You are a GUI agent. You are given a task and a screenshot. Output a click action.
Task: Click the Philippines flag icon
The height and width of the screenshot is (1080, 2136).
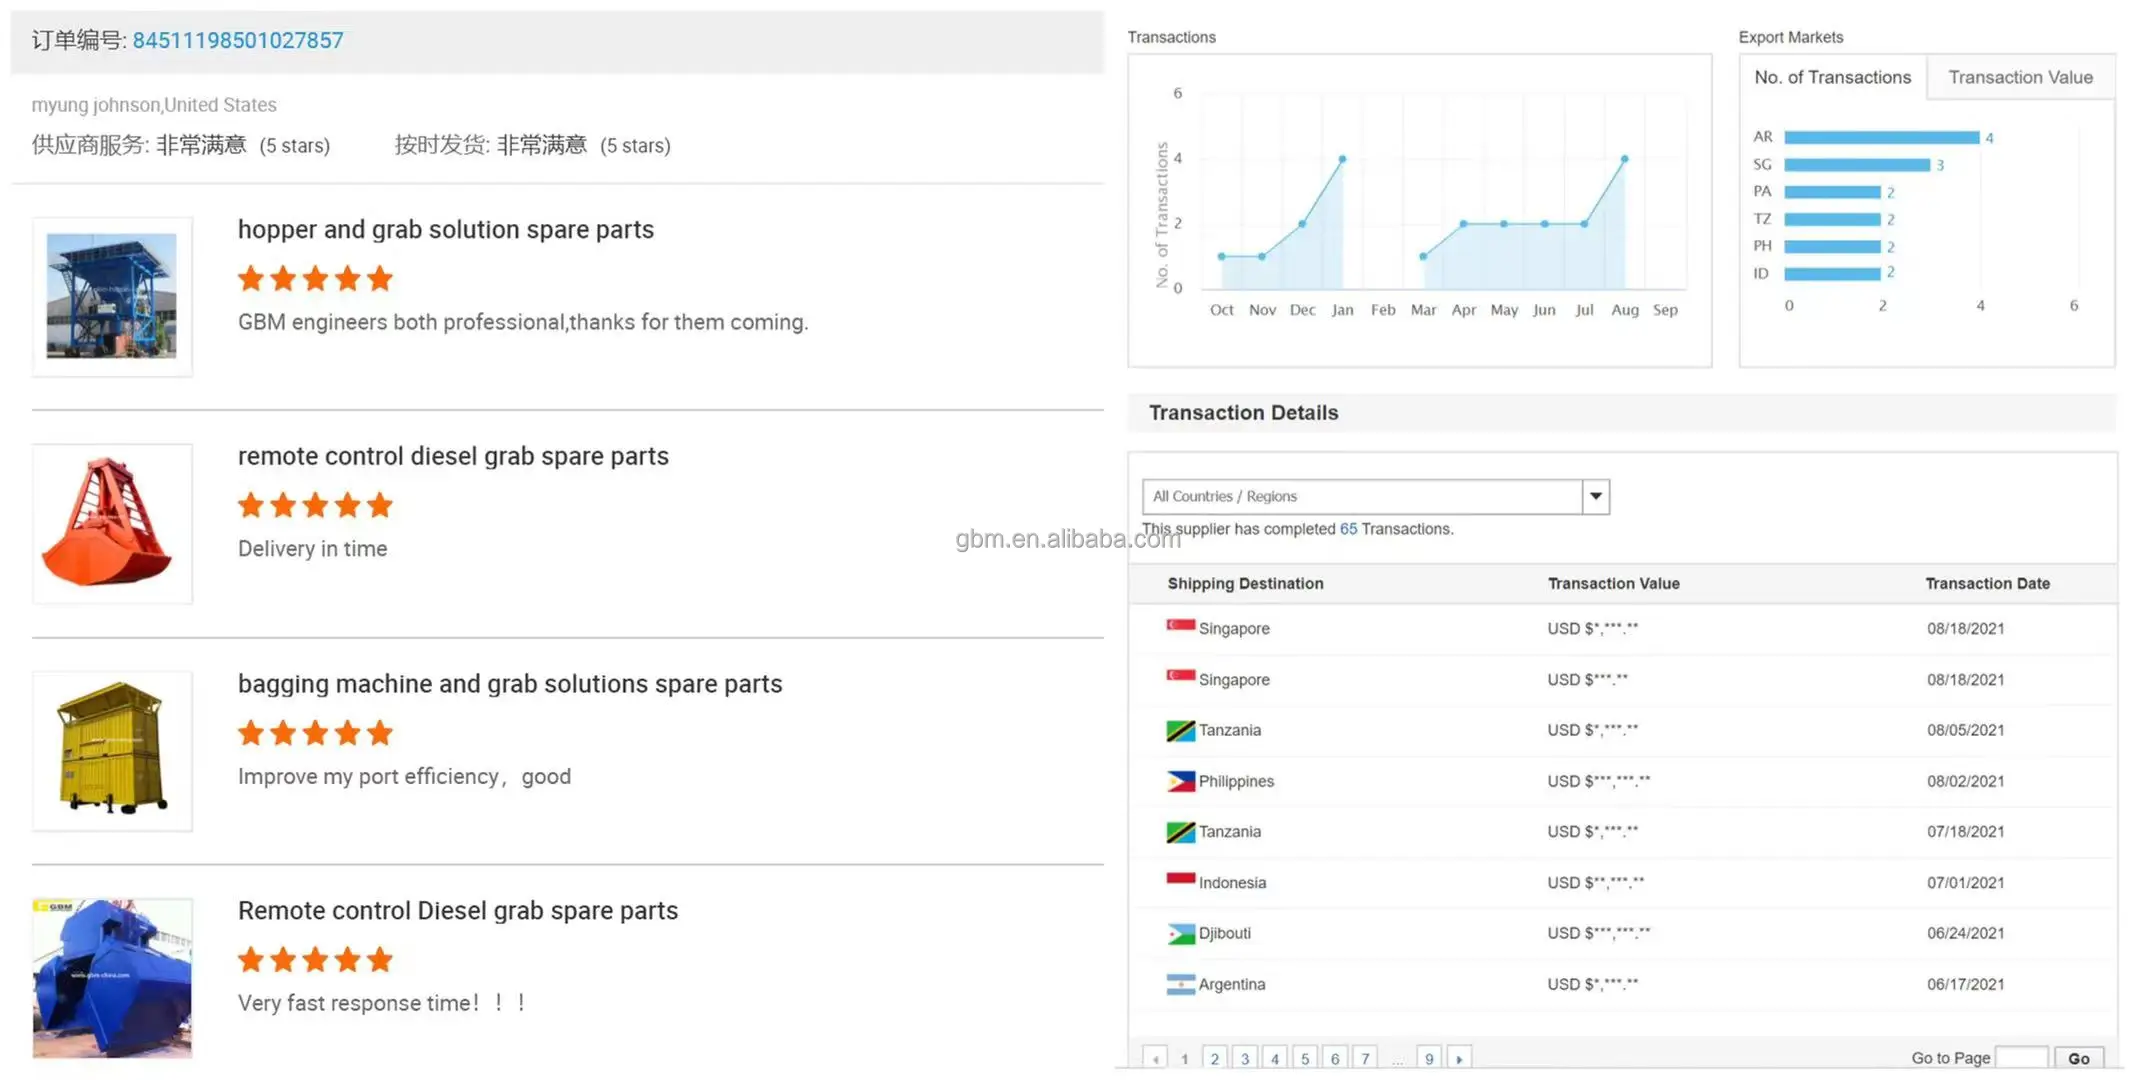(1180, 781)
